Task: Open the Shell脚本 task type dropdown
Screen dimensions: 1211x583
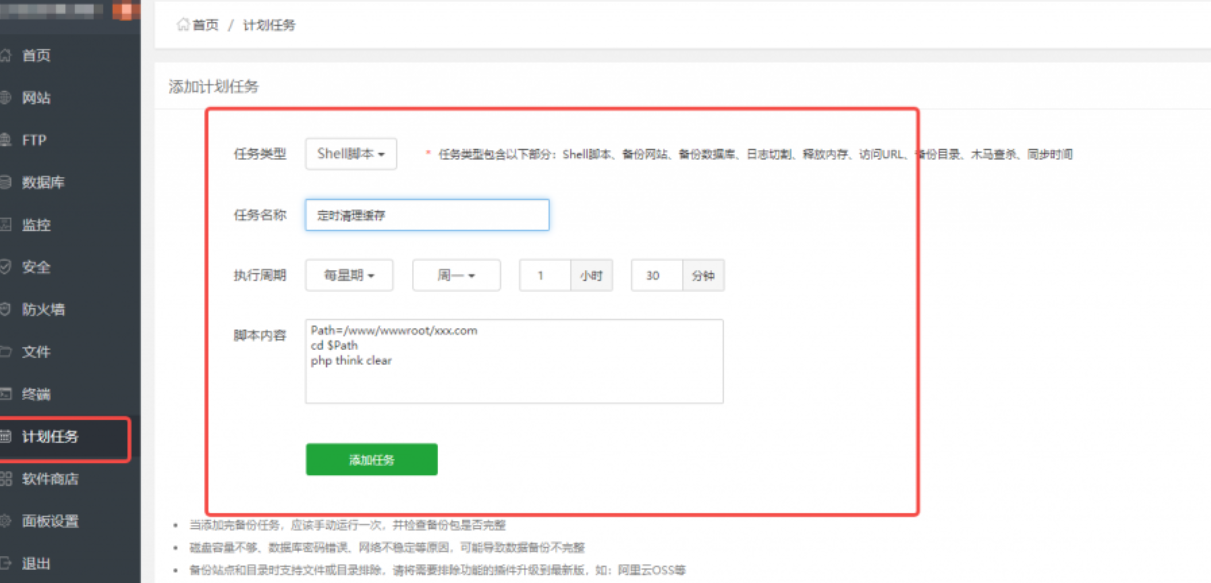Action: tap(350, 154)
